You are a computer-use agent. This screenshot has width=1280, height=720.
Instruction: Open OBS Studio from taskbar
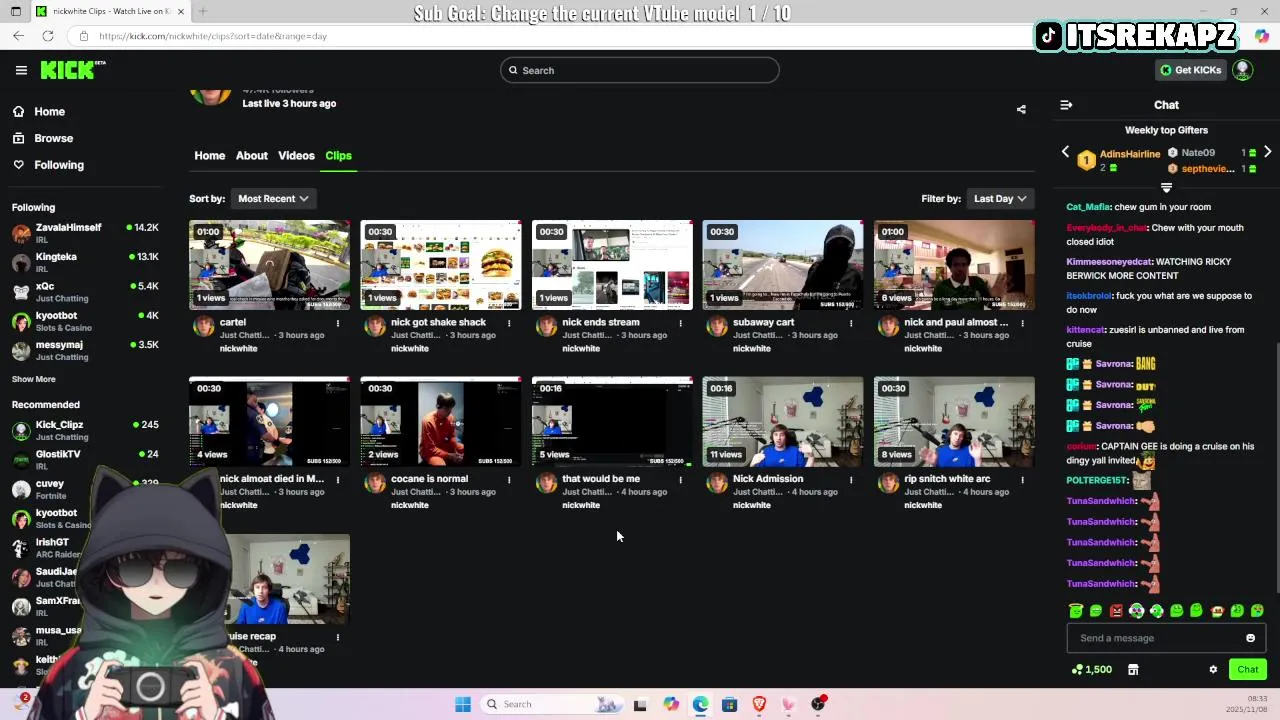click(x=818, y=704)
